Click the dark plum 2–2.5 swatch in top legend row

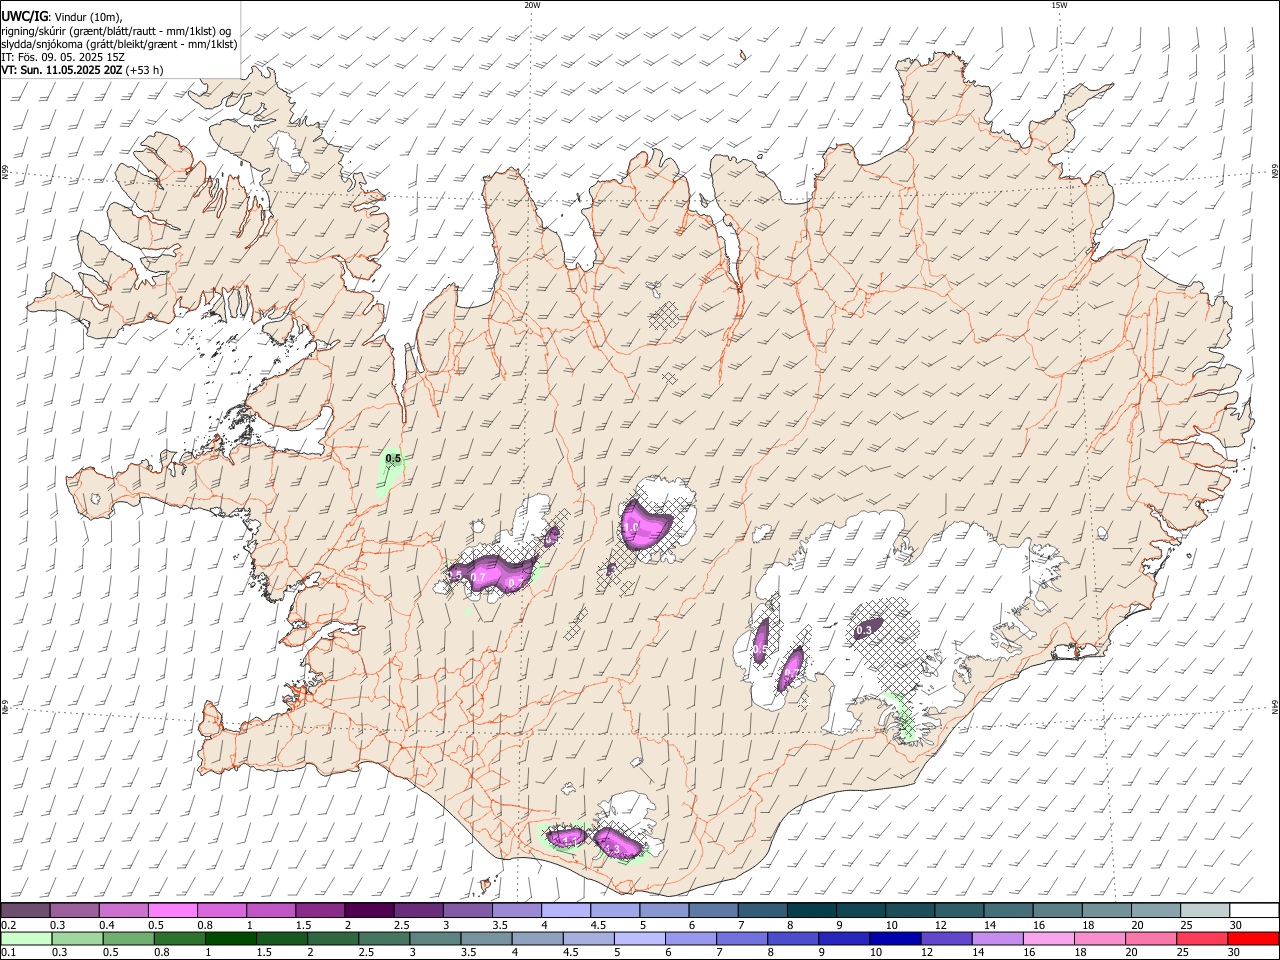[x=369, y=910]
